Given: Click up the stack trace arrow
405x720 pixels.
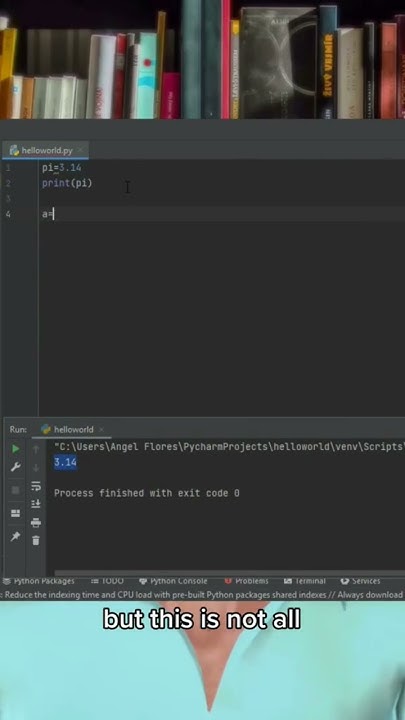Looking at the screenshot, I should (x=36, y=449).
